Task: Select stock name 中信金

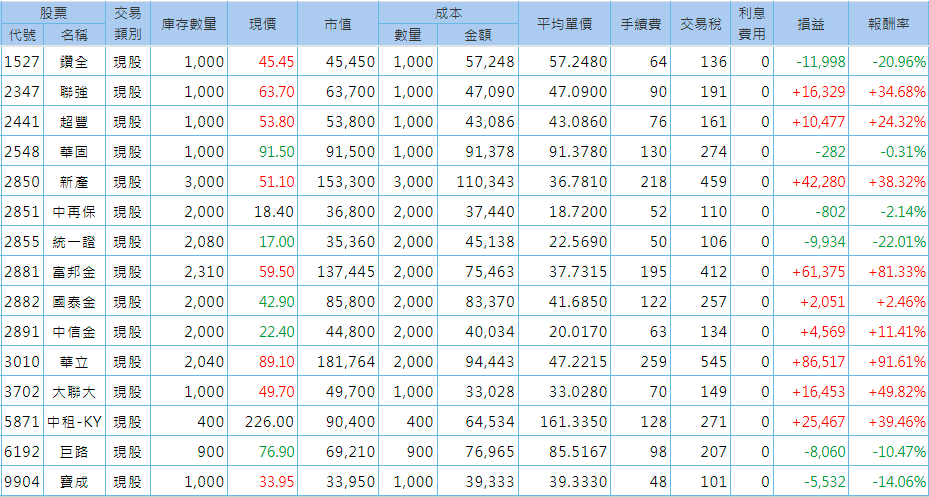Action: click(x=74, y=332)
